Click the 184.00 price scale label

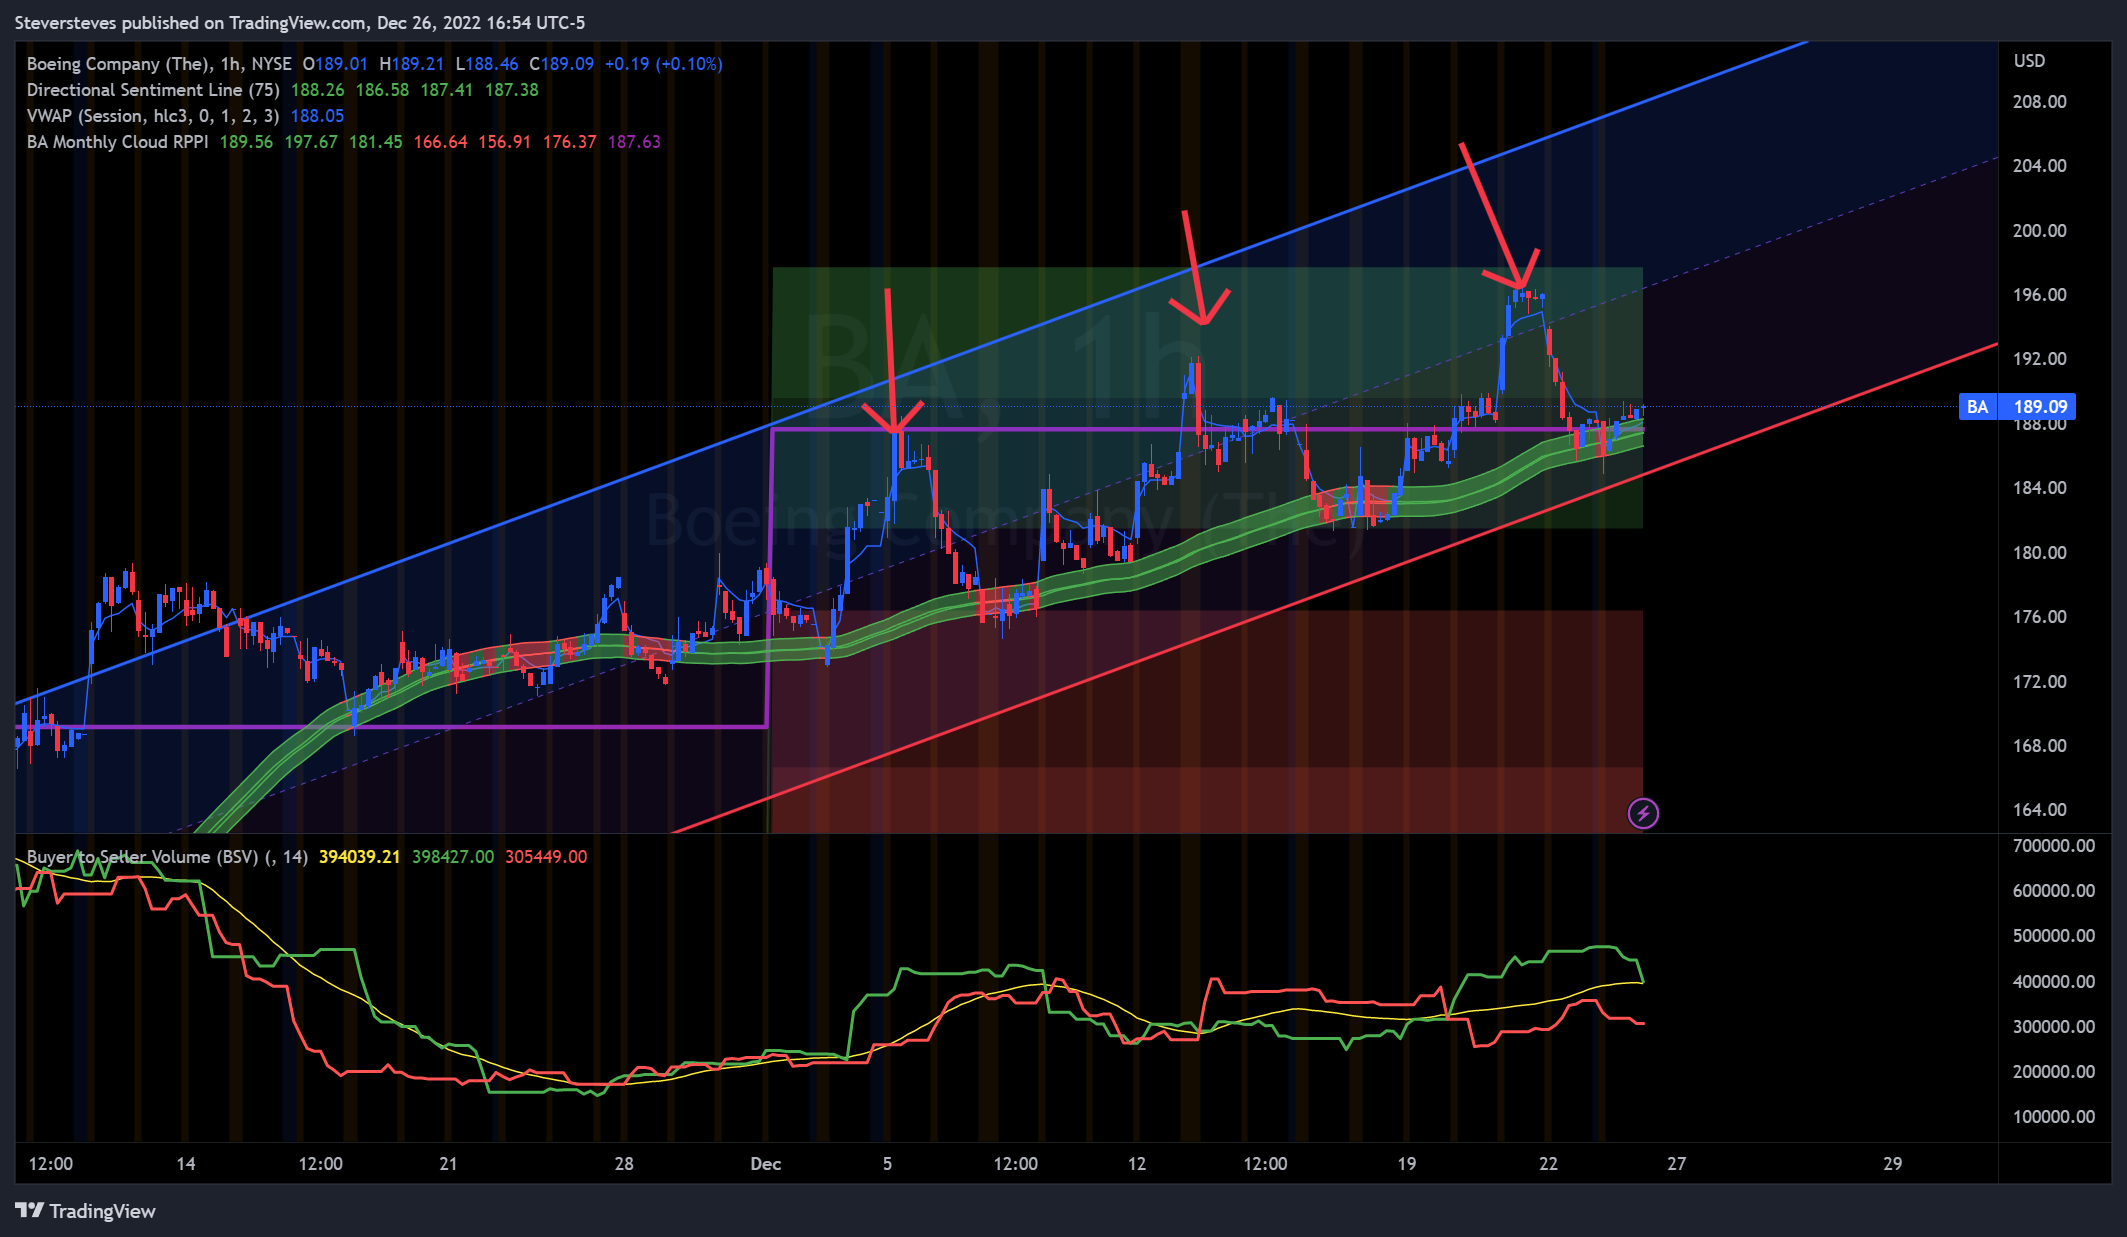pyautogui.click(x=2039, y=488)
